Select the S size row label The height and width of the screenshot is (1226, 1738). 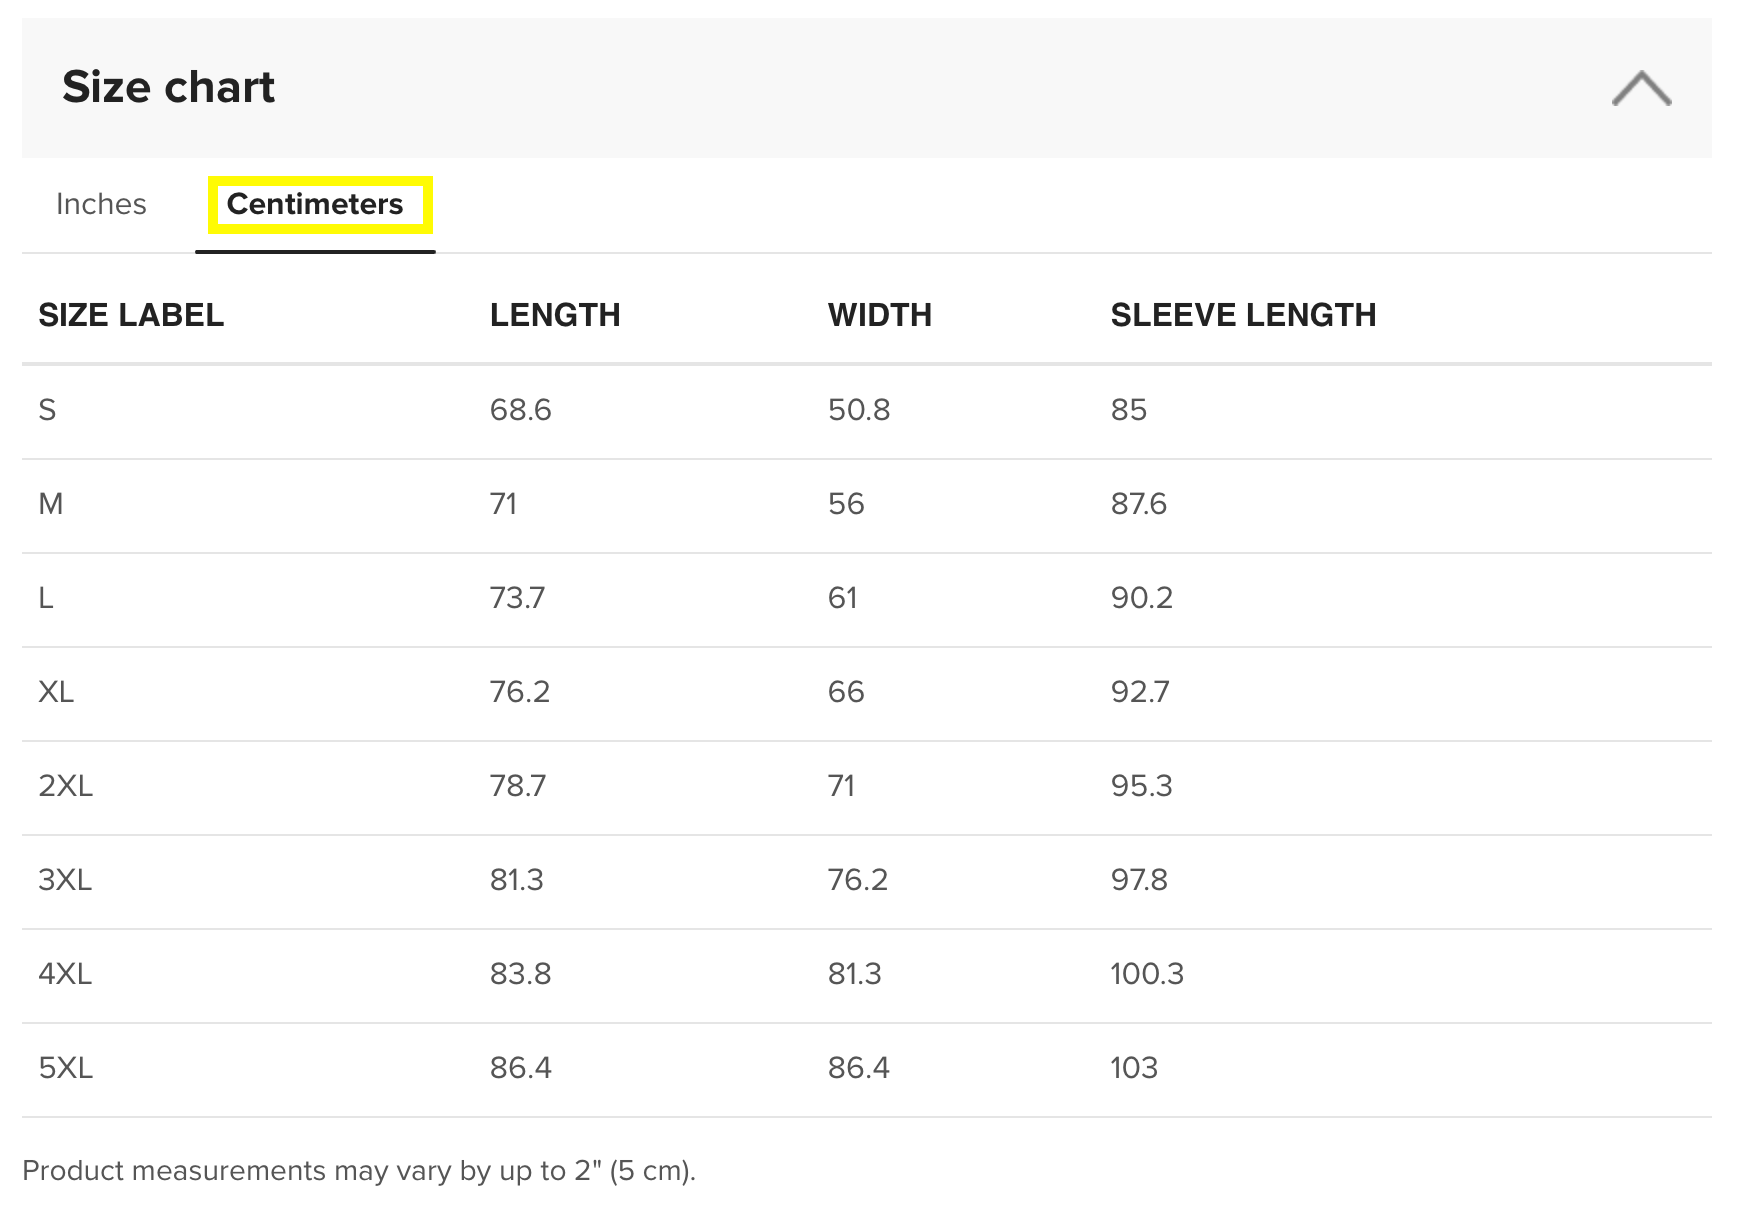[47, 410]
